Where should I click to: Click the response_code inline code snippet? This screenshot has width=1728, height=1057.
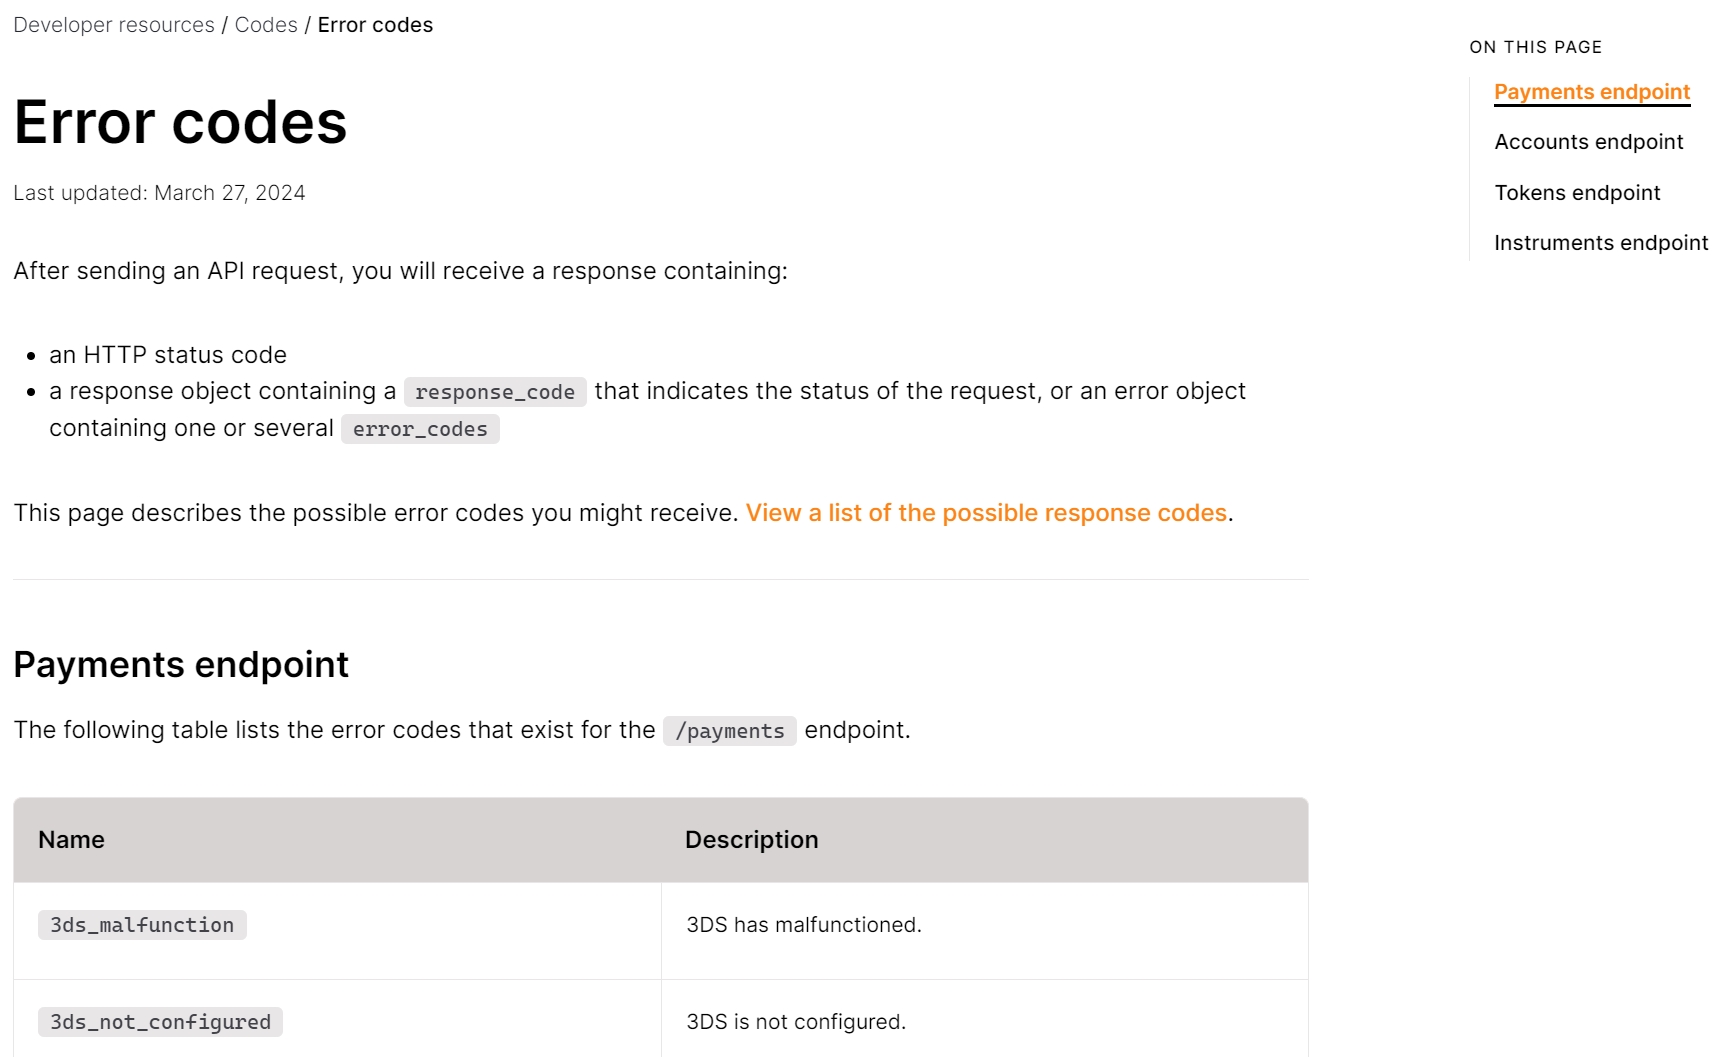pos(495,392)
